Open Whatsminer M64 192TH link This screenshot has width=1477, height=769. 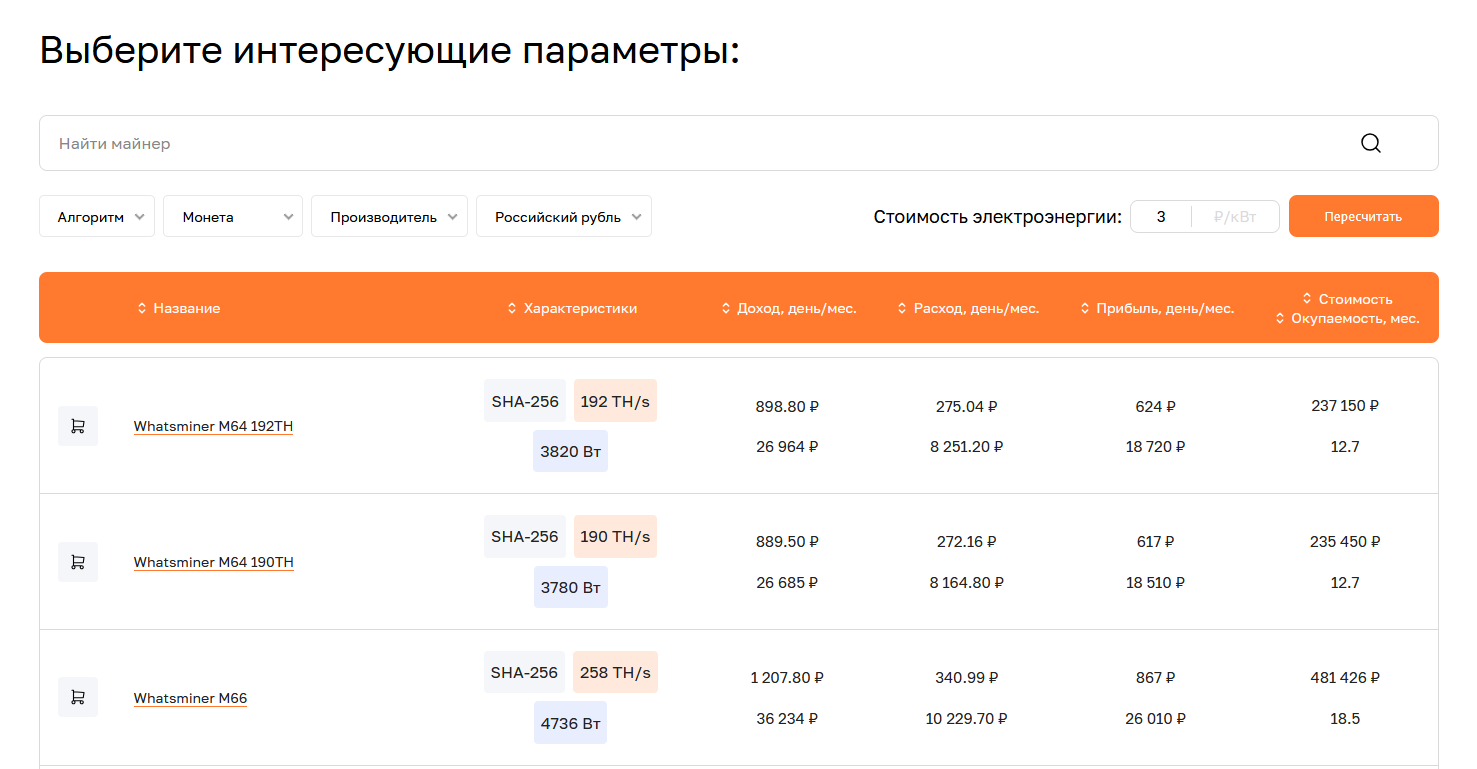[213, 426]
